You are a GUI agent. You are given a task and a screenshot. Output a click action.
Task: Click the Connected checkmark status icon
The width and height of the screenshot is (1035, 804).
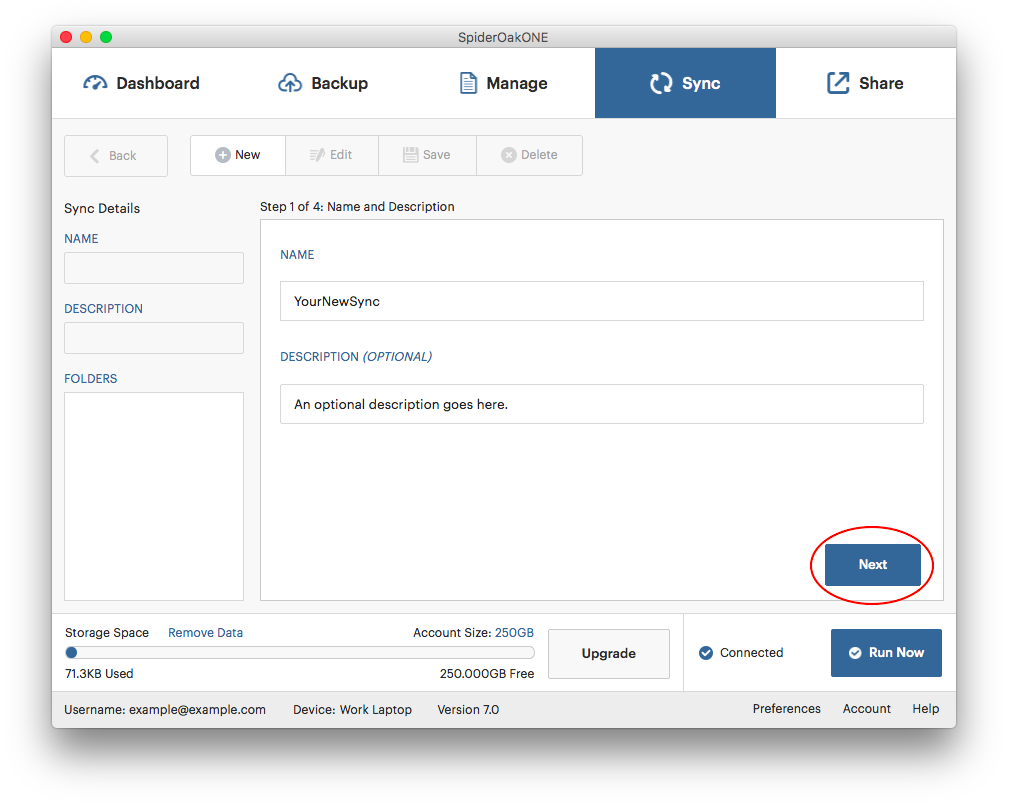coord(707,653)
